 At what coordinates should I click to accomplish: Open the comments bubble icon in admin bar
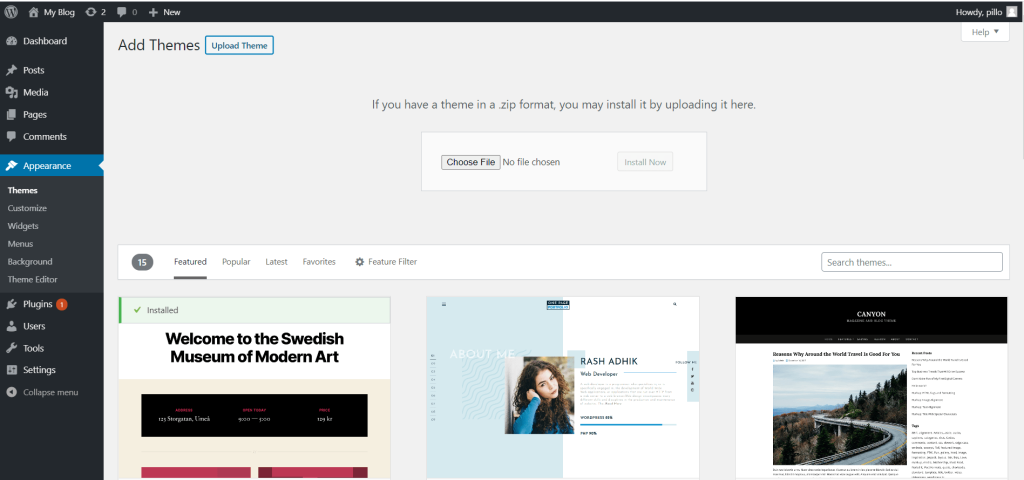[122, 12]
